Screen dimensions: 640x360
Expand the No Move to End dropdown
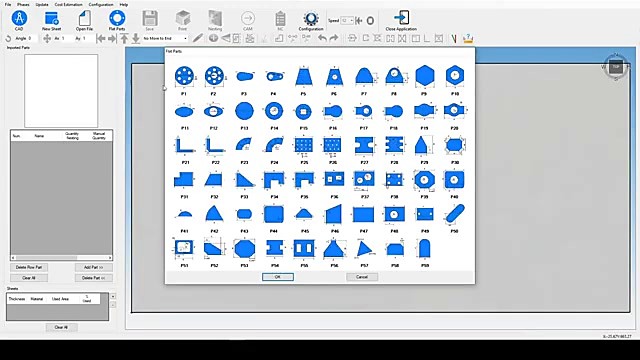[185, 38]
